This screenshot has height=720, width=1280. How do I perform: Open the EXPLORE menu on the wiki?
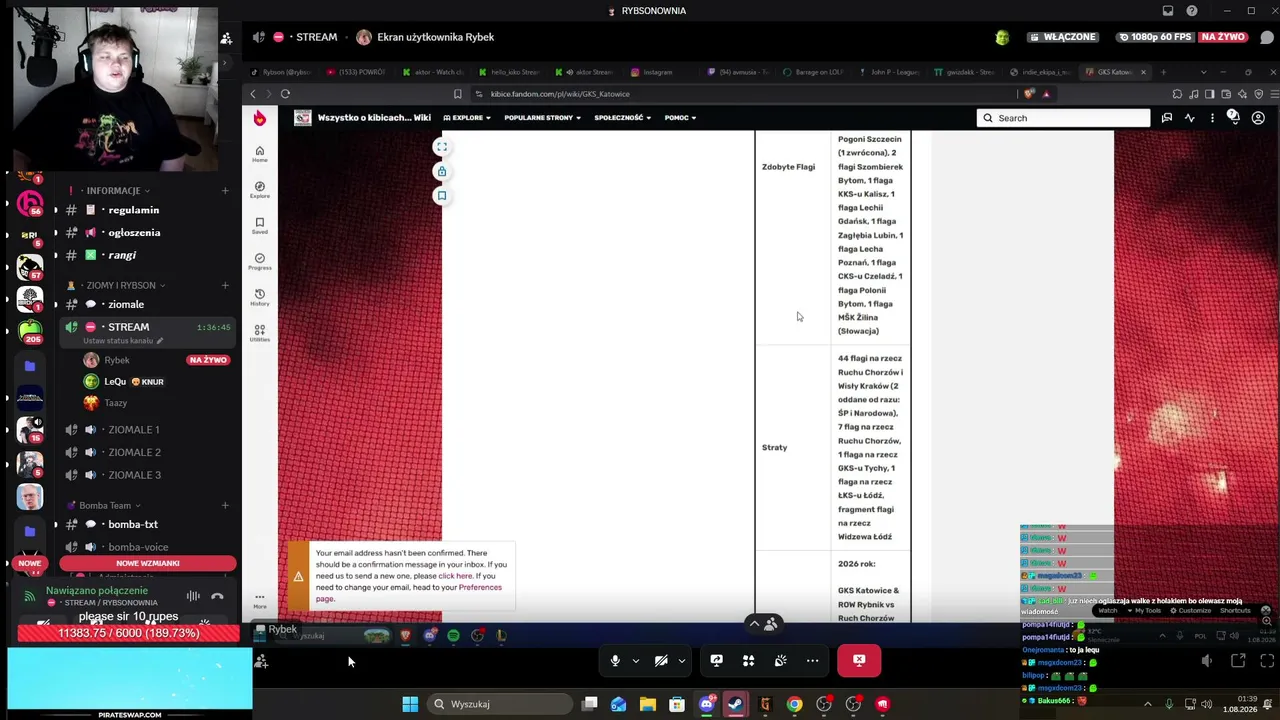(x=467, y=118)
